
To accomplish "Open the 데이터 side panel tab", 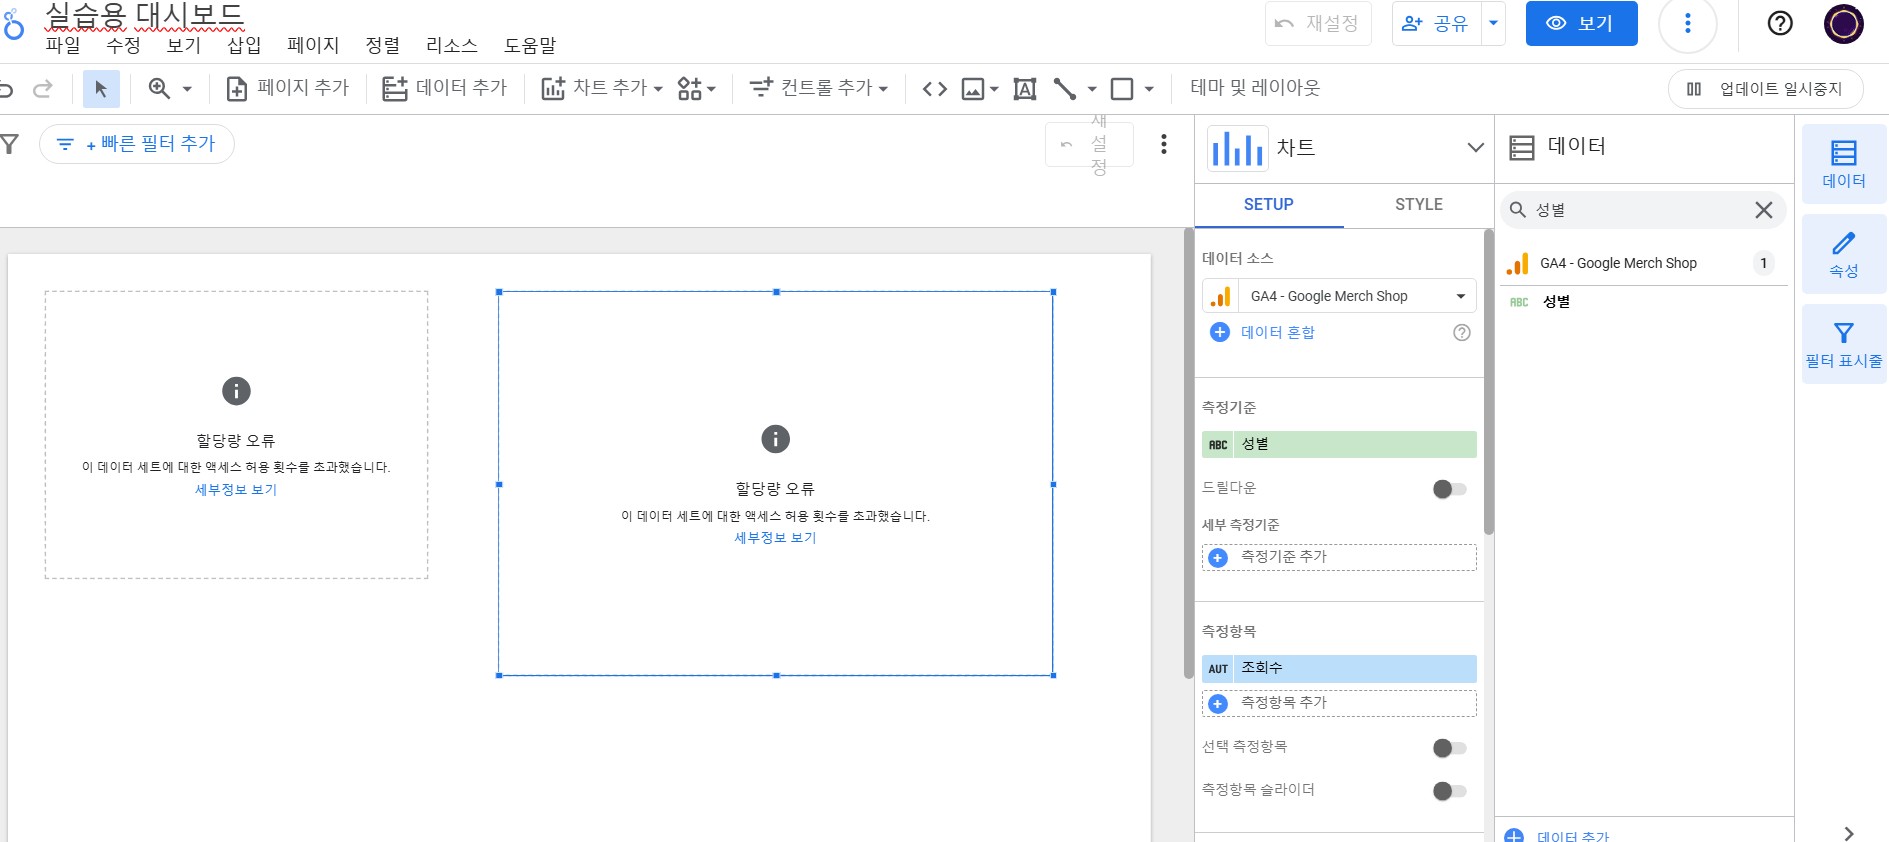I will point(1843,164).
